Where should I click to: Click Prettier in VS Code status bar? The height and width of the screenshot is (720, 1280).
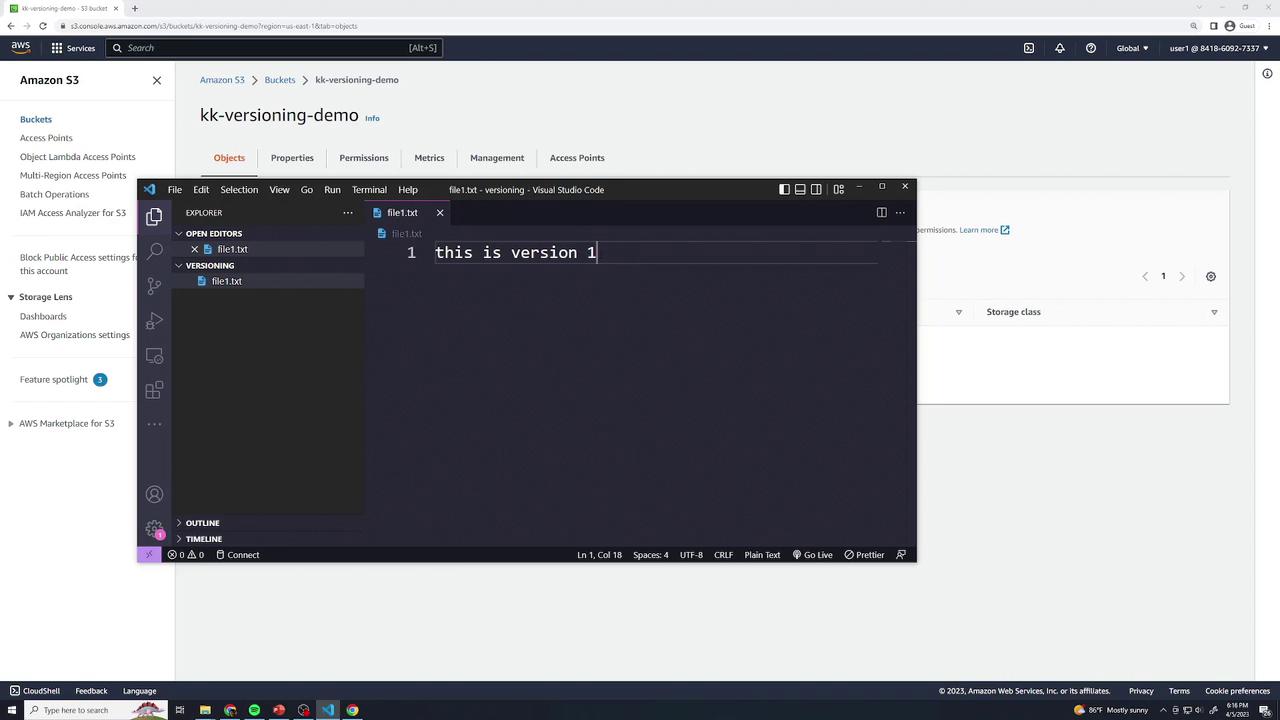click(865, 555)
